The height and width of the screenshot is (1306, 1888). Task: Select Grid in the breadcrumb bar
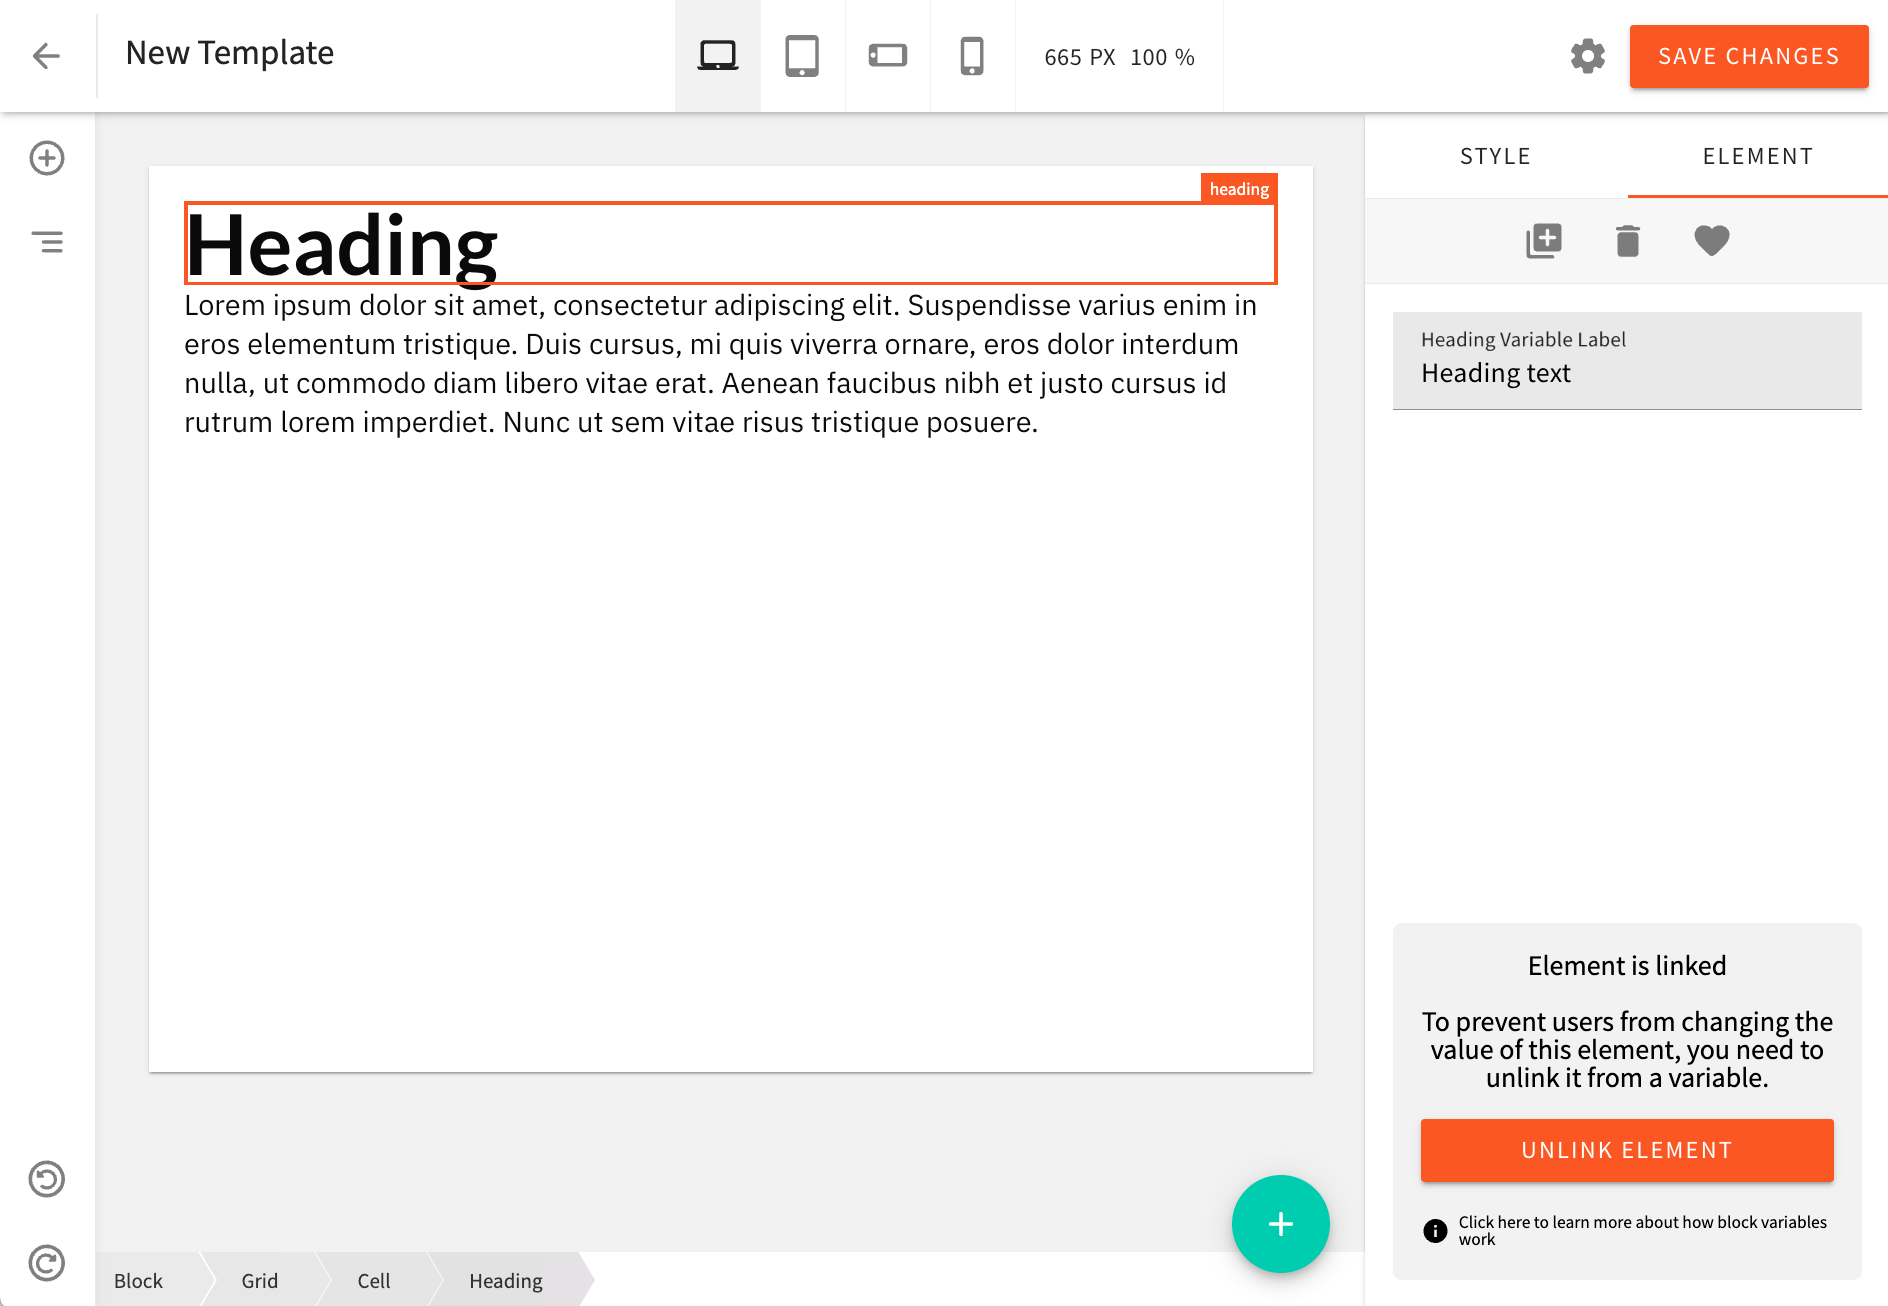click(x=259, y=1280)
